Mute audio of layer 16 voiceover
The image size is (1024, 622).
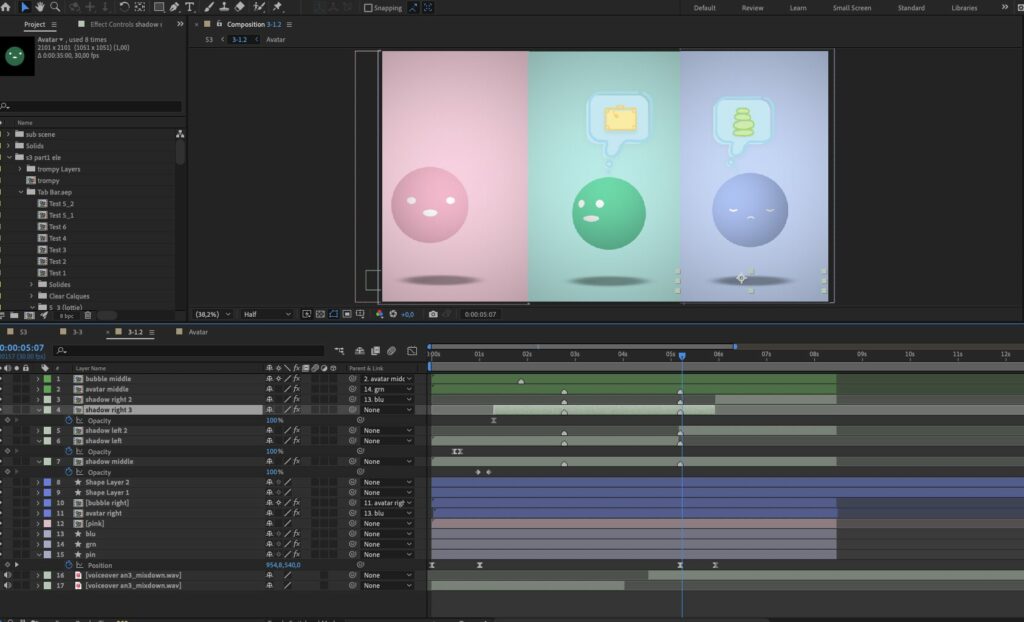coord(7,575)
